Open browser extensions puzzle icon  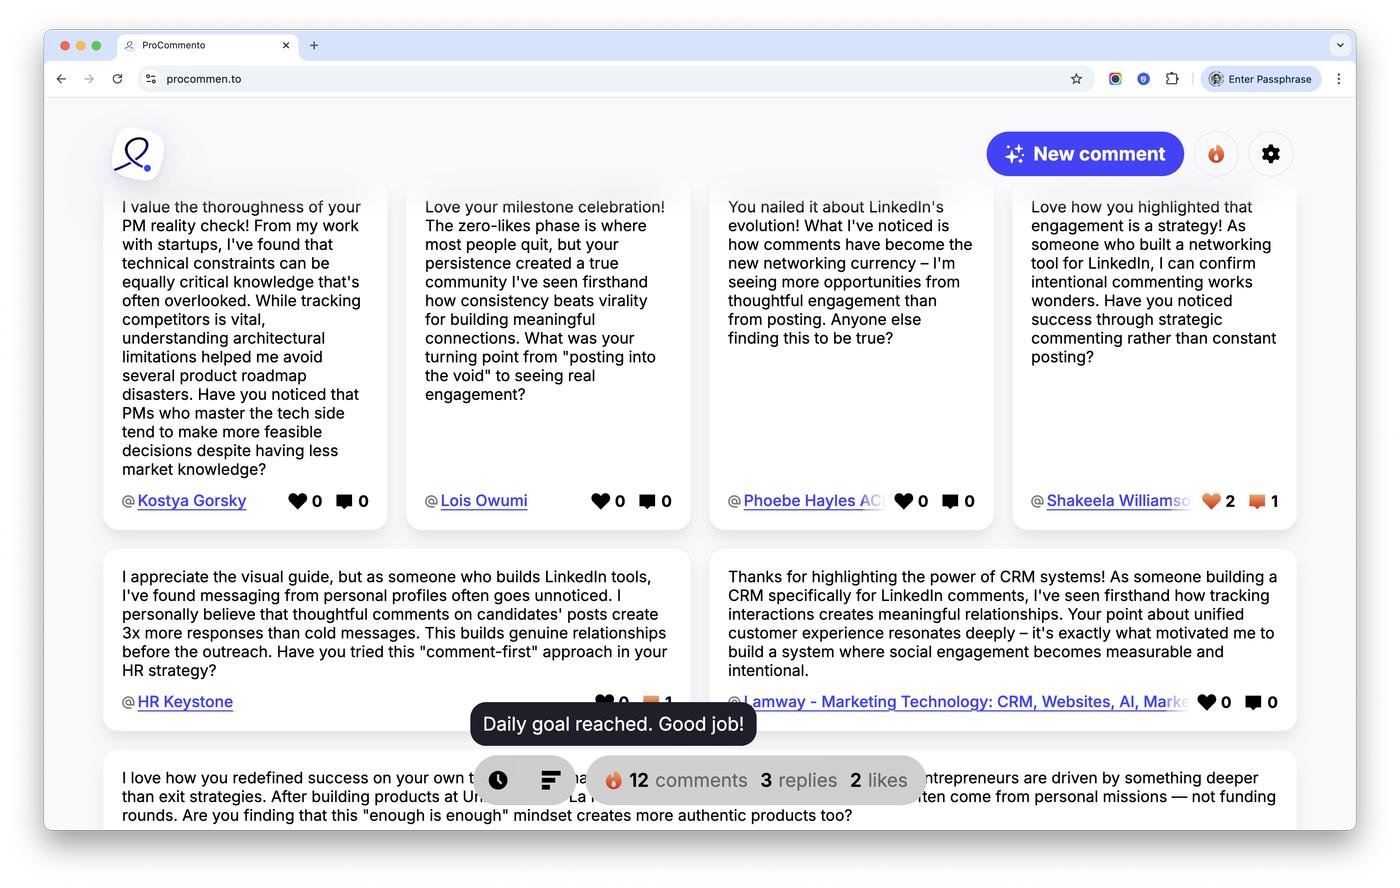1172,79
